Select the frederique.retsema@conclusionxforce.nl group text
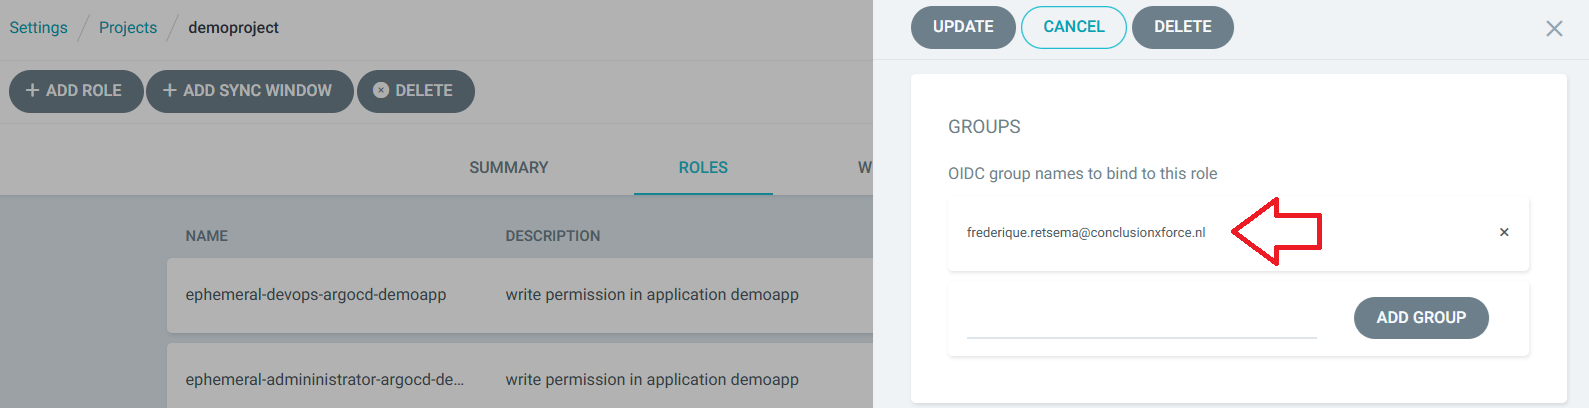The image size is (1589, 408). (x=1085, y=233)
